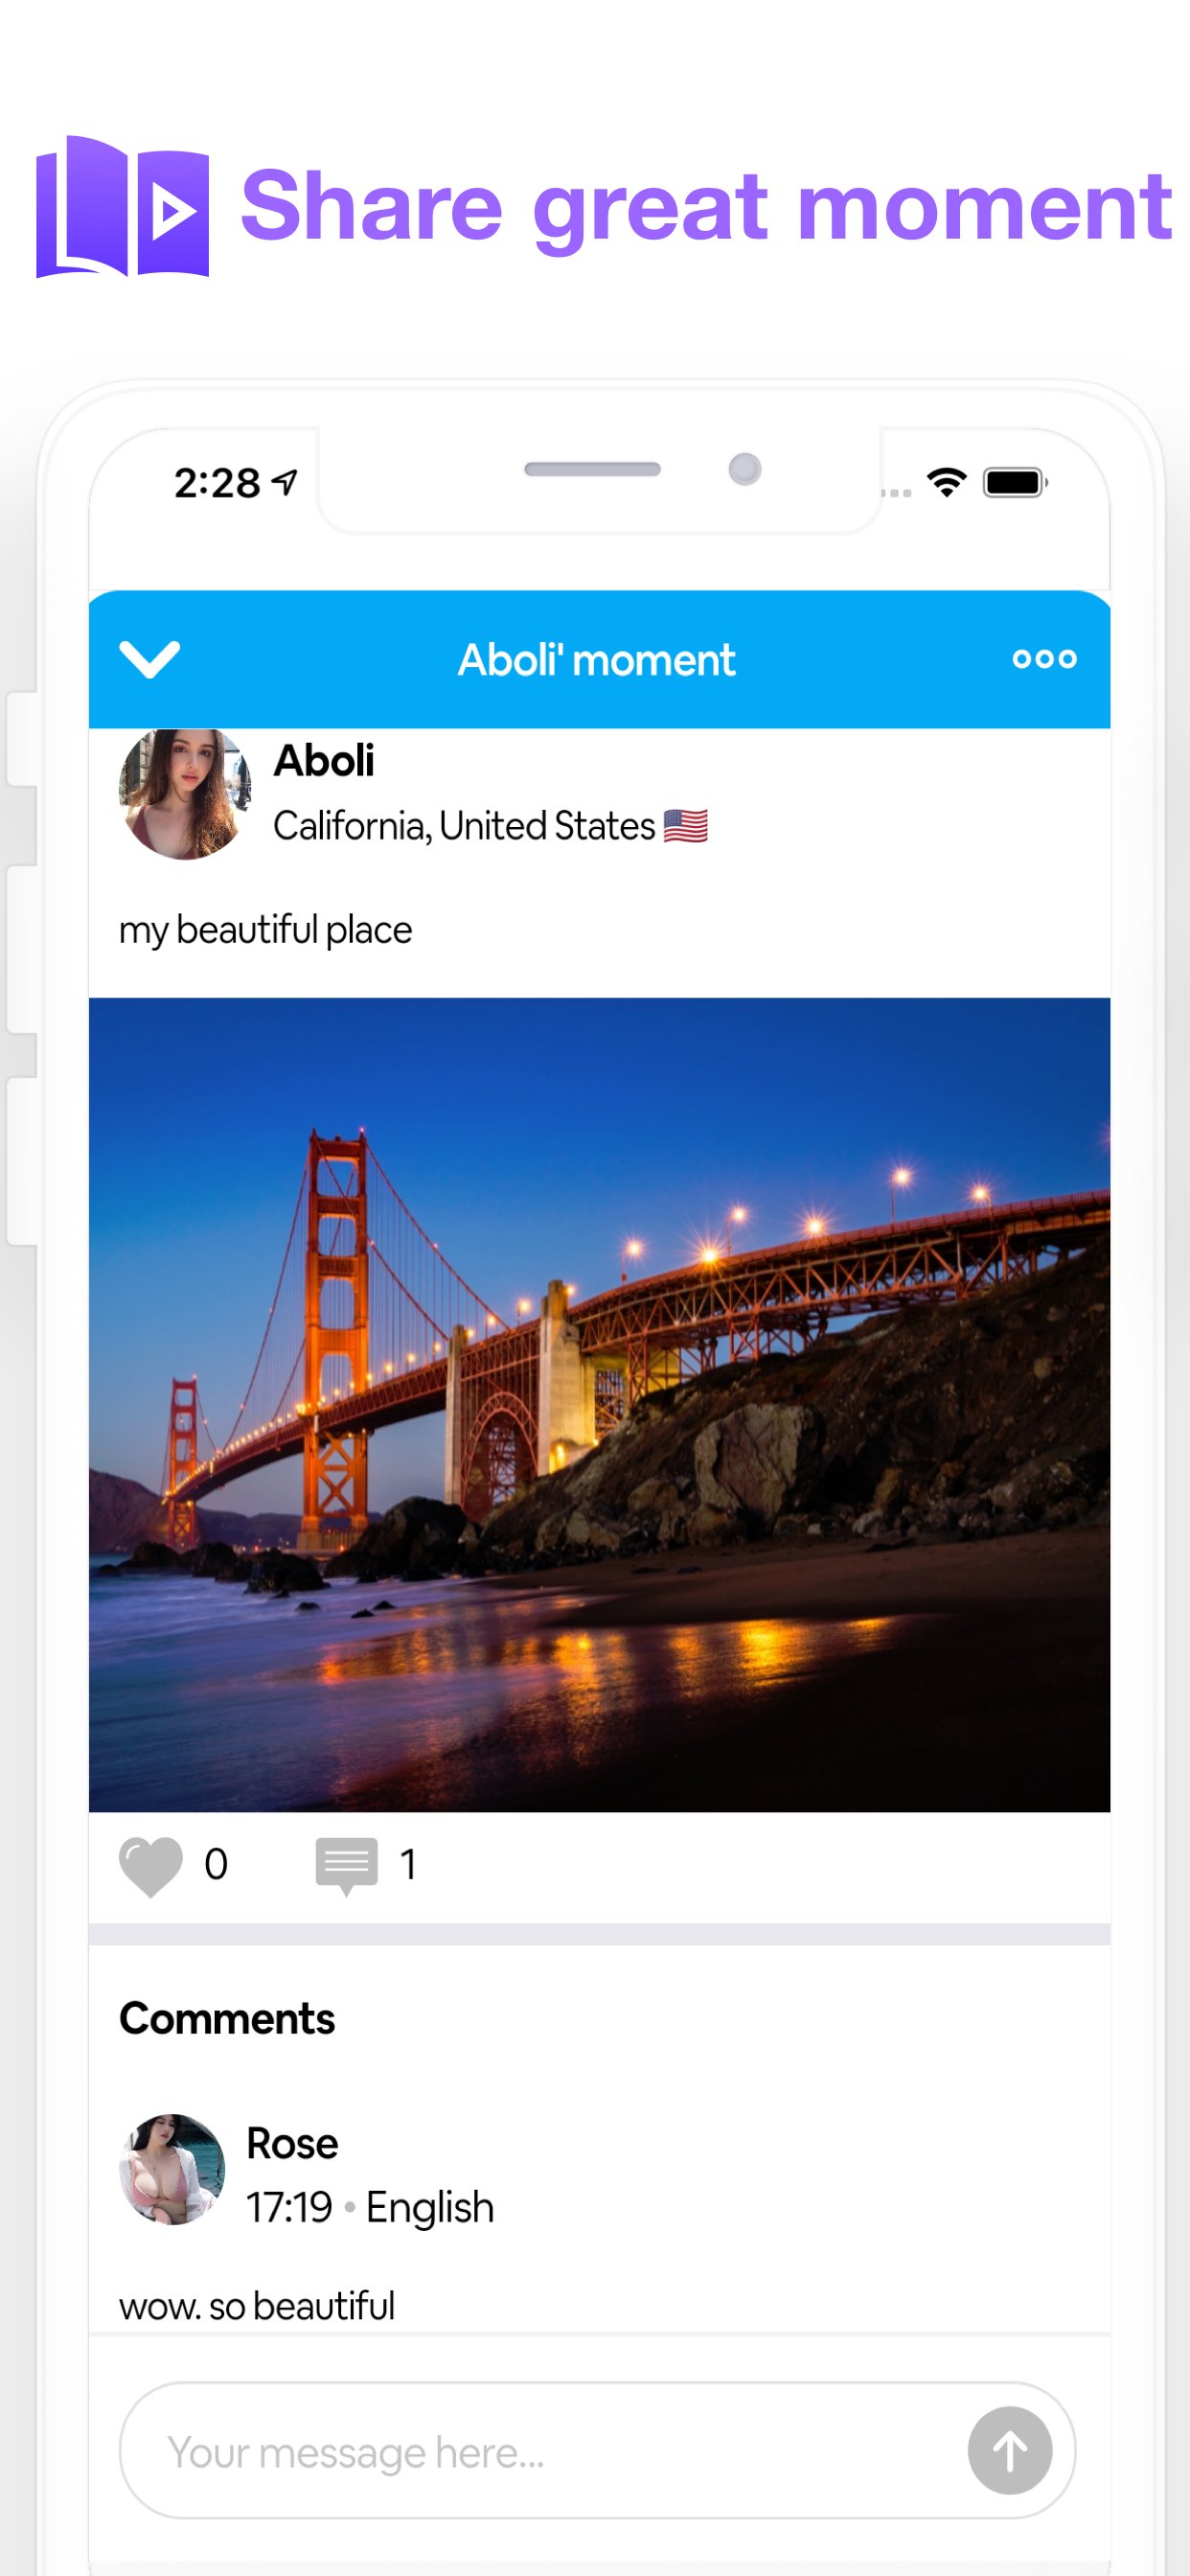
Task: Tap the battery status icon
Action: (x=1014, y=482)
